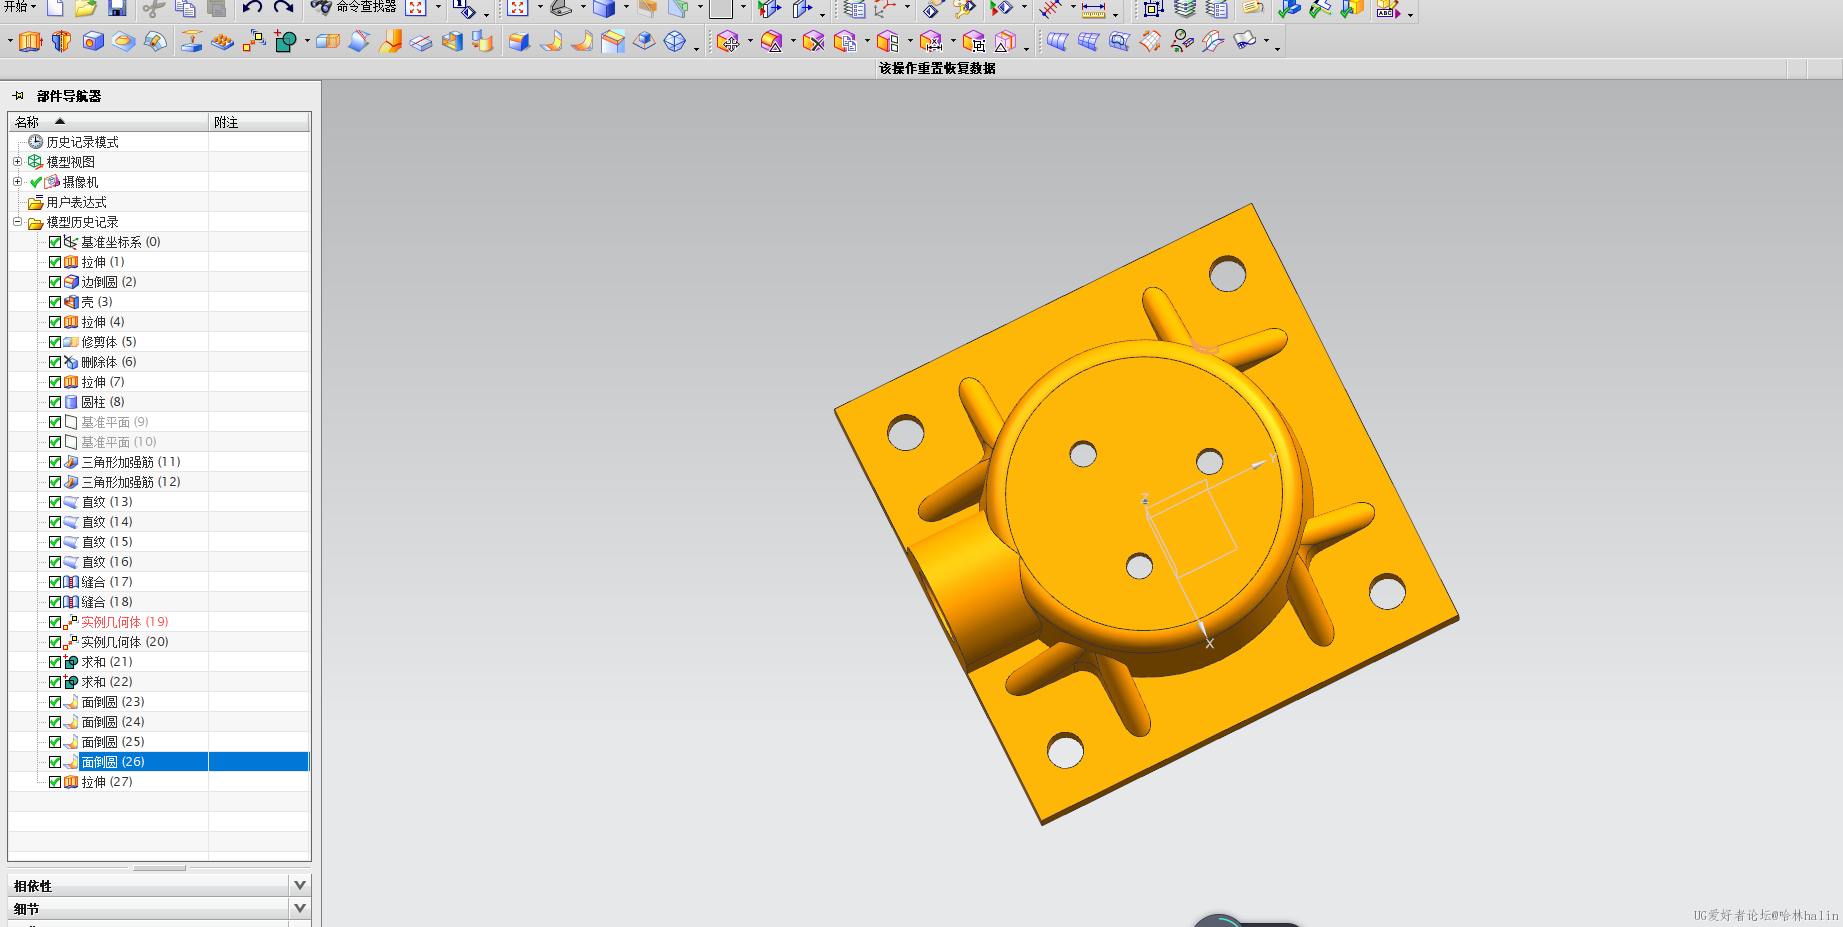Click the Unite (求和) boolean icon
1843x927 pixels.
point(285,41)
